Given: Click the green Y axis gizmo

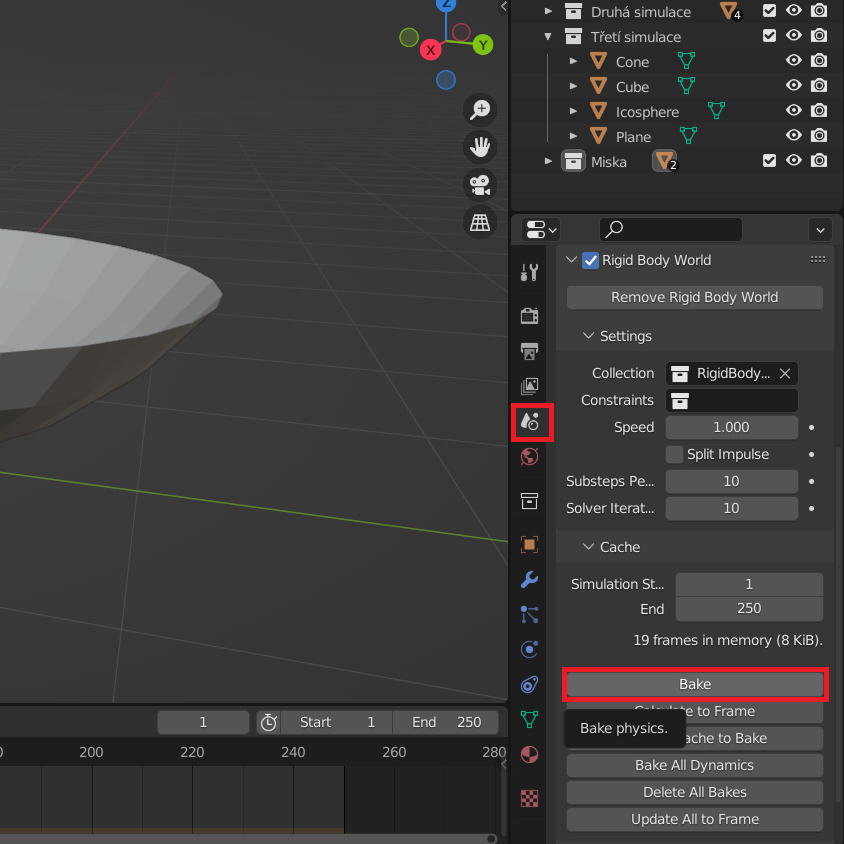Looking at the screenshot, I should (483, 45).
